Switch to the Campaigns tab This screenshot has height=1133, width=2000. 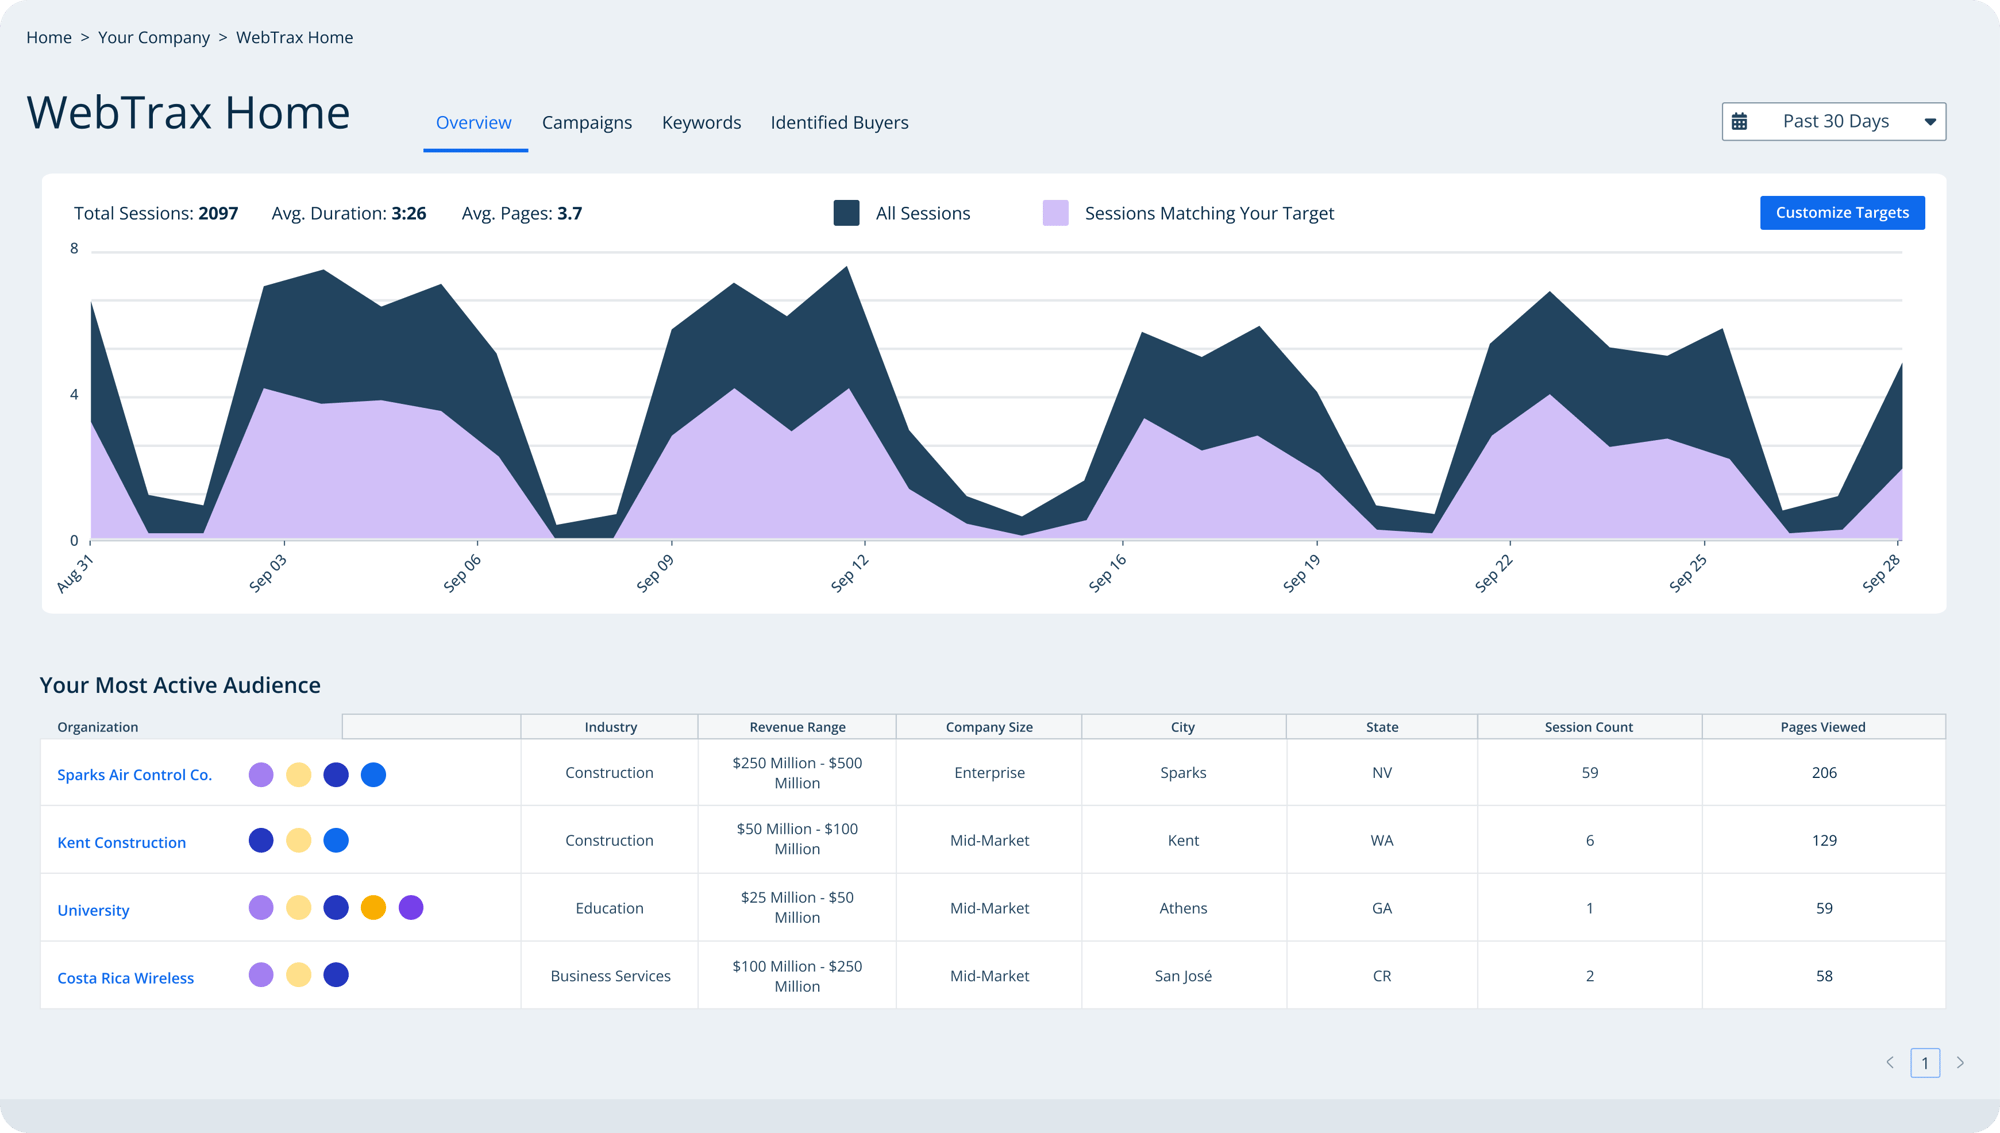[x=587, y=122]
